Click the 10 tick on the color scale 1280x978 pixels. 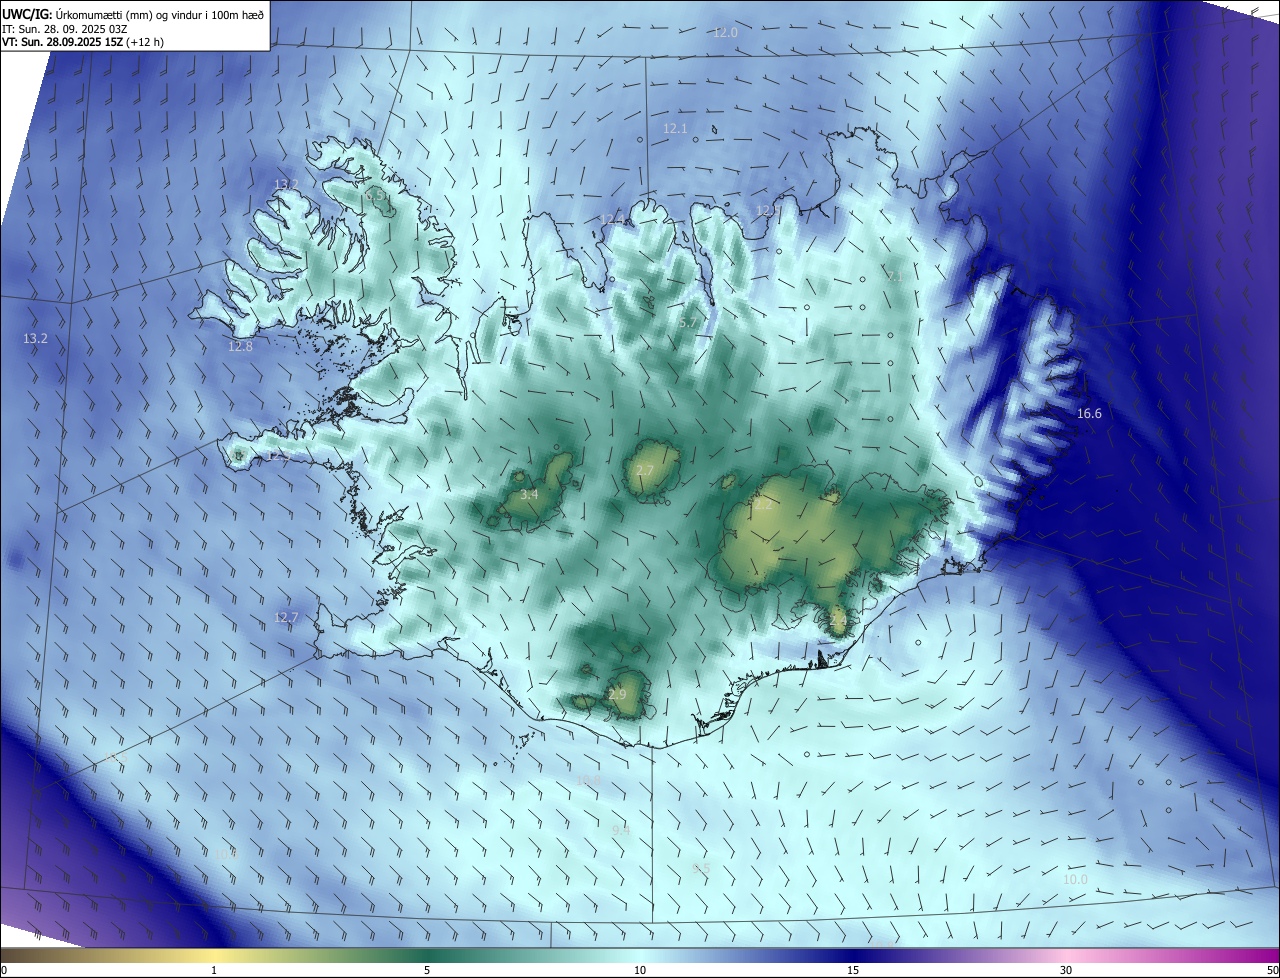tap(640, 970)
